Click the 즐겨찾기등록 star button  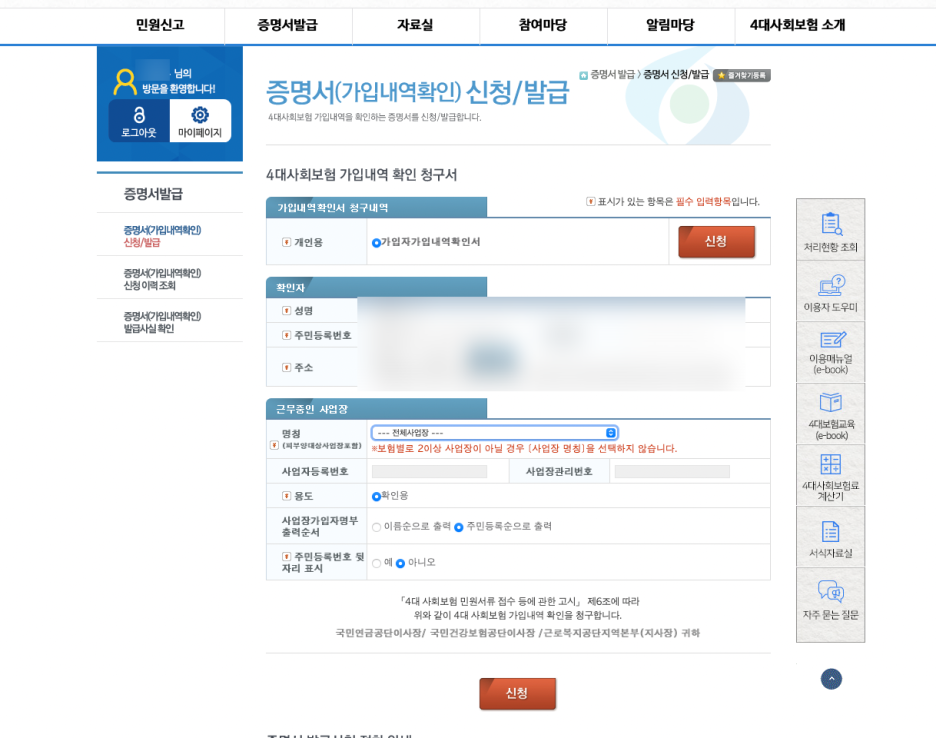(742, 75)
